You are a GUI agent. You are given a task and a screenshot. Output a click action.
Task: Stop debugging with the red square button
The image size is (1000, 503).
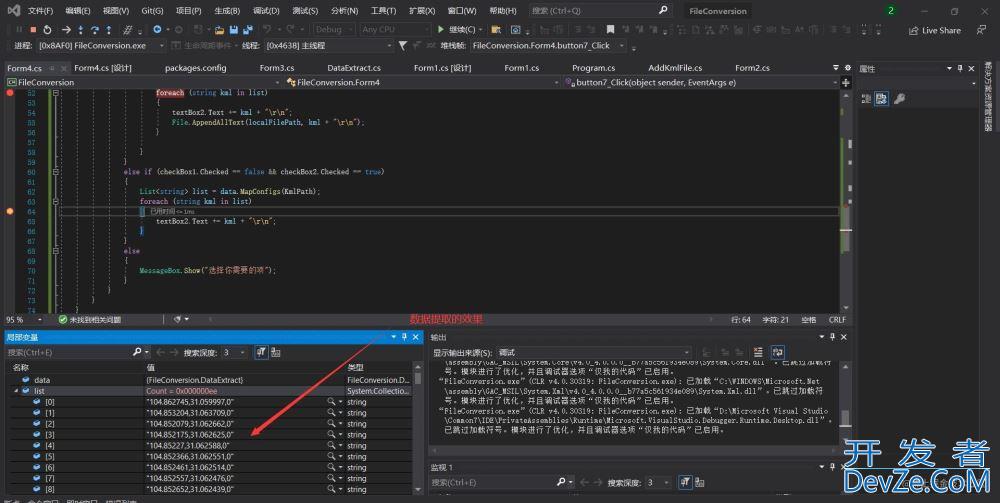pos(33,29)
